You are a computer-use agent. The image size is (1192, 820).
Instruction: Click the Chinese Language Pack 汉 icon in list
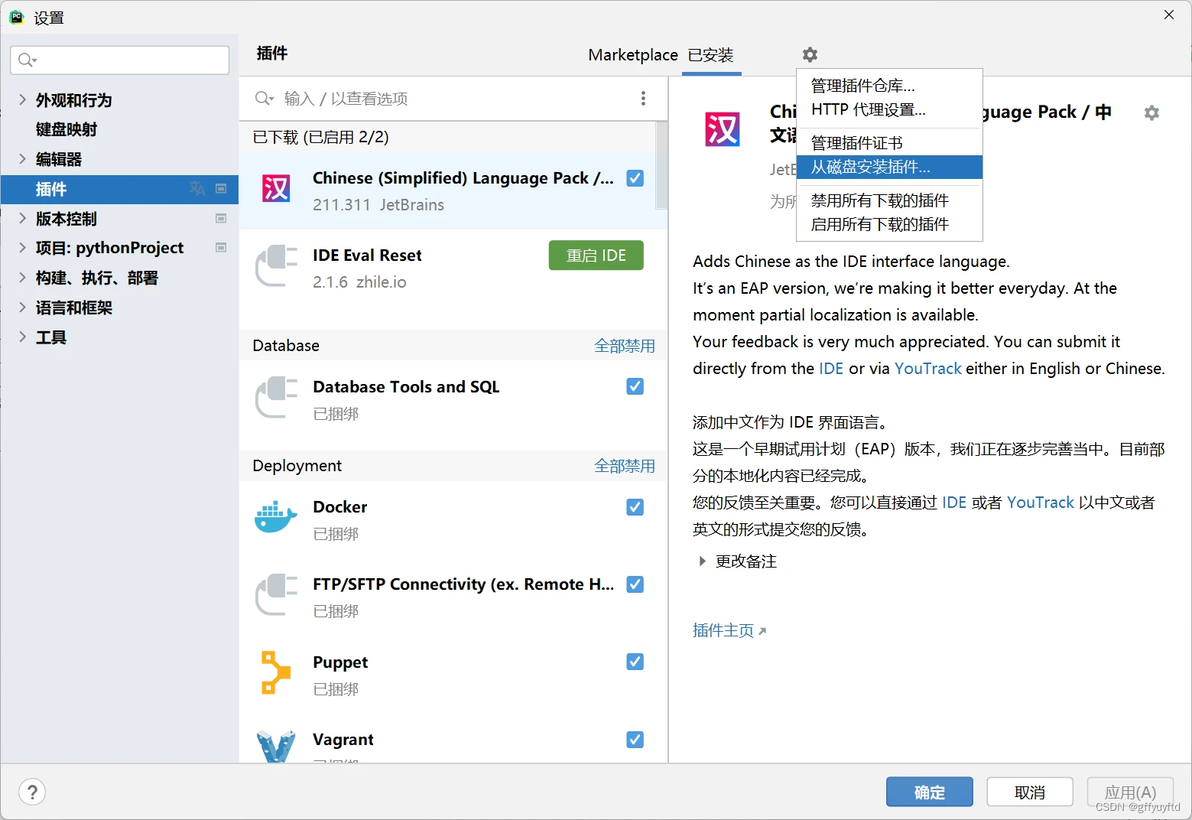[x=276, y=188]
